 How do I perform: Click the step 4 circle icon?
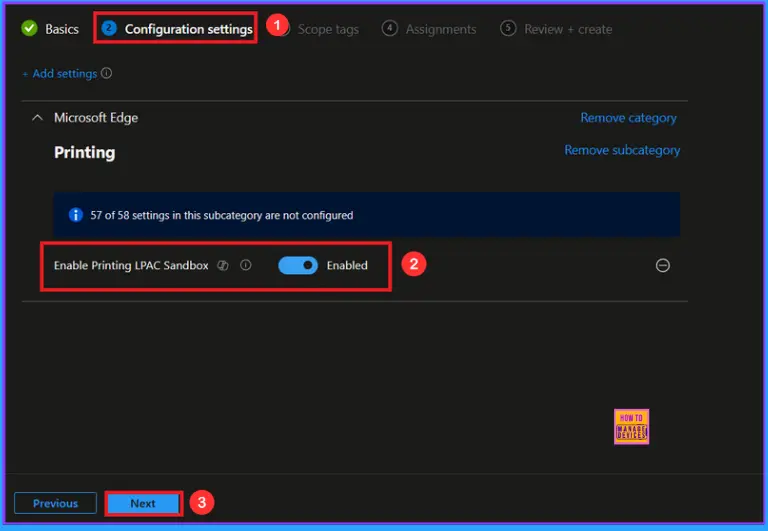coord(389,28)
